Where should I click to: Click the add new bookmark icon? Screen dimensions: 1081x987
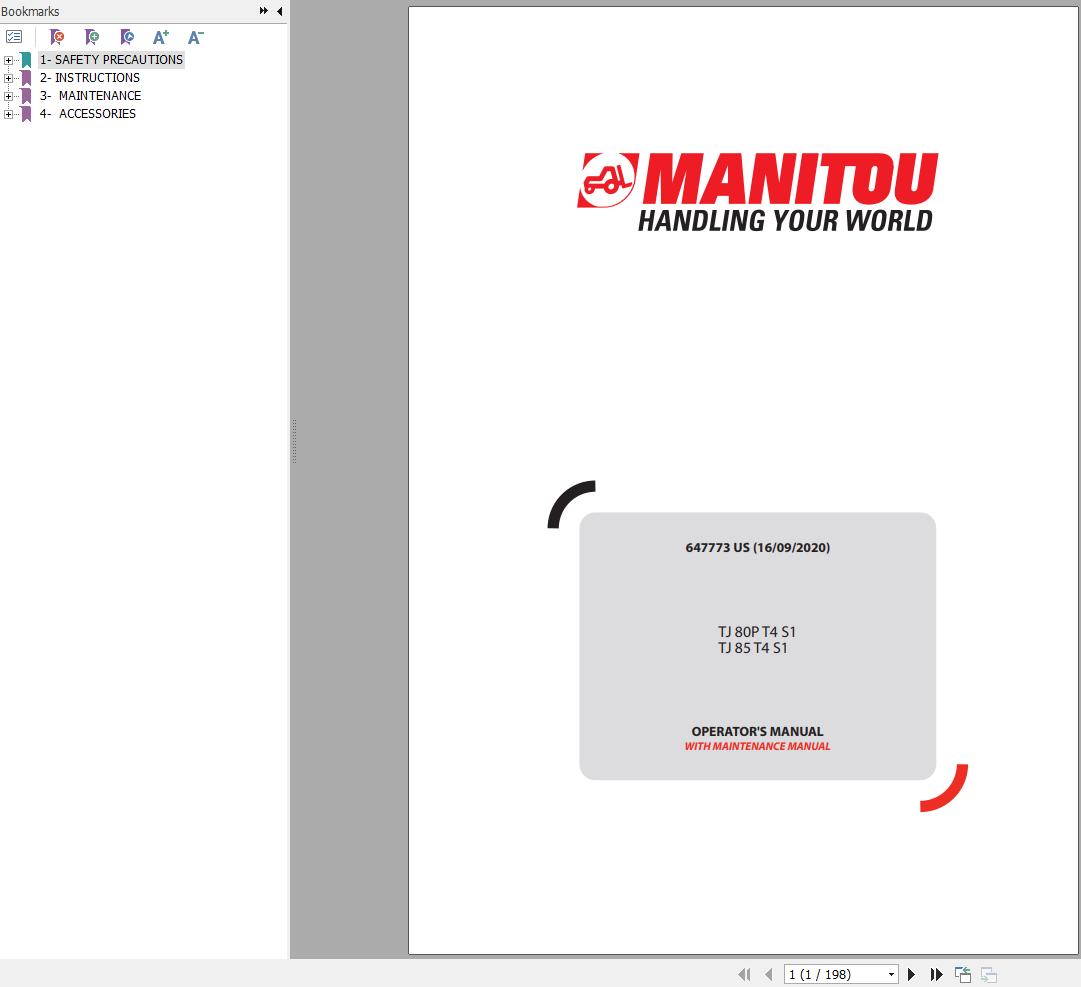(92, 37)
